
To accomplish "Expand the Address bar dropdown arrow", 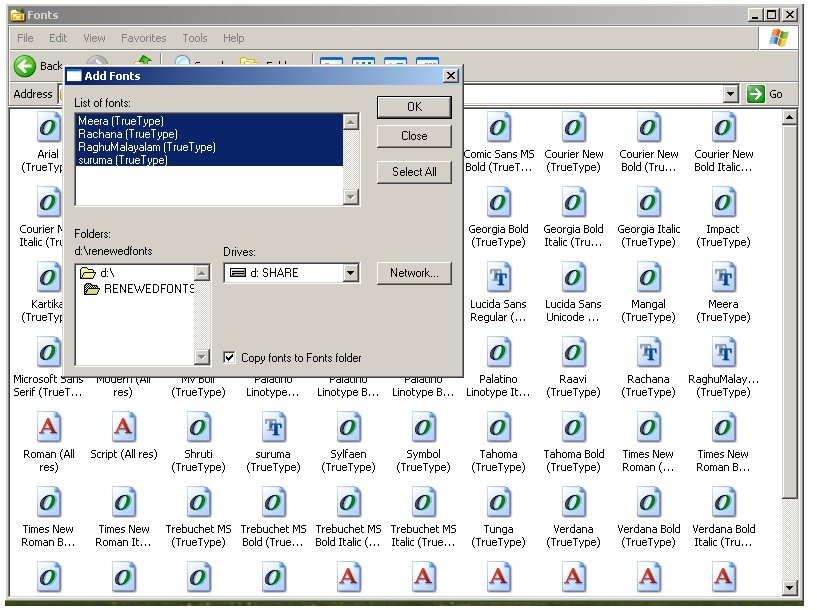I will [731, 94].
